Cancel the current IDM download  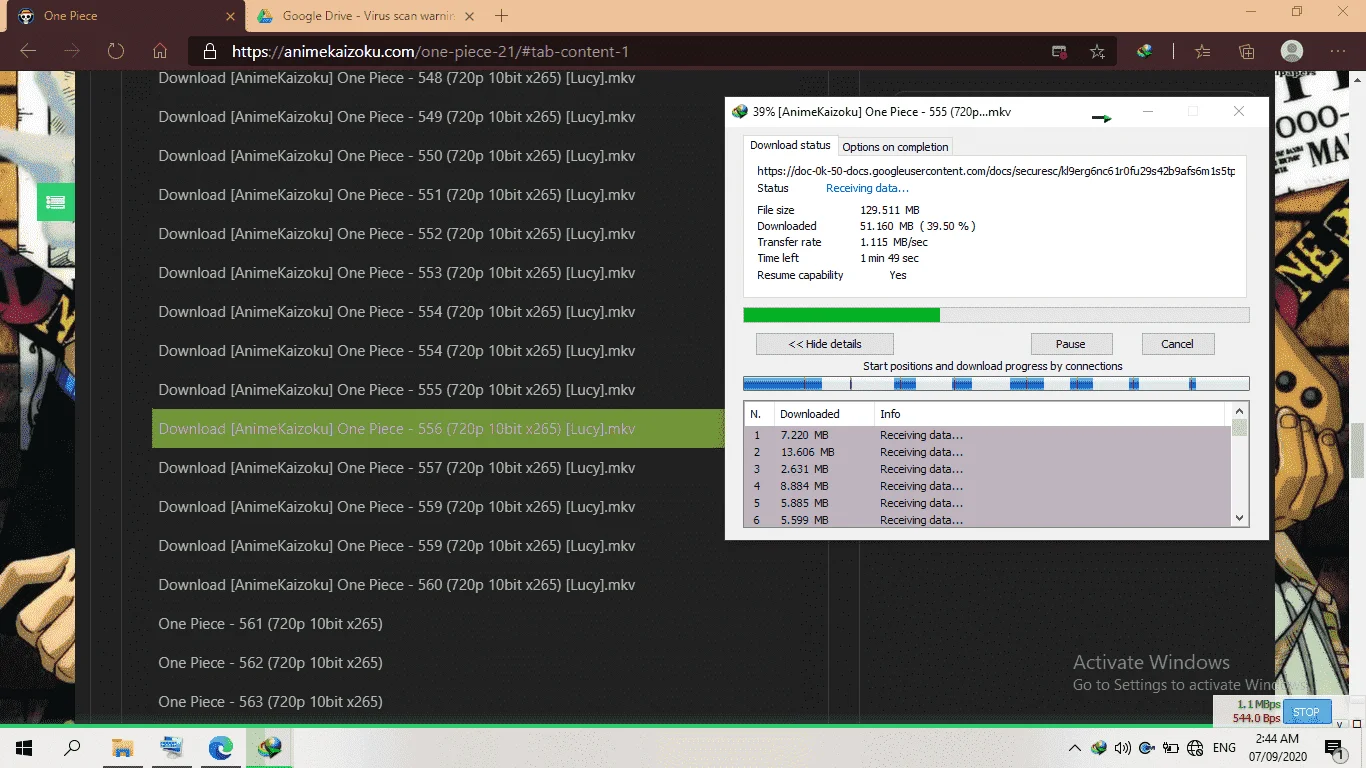pyautogui.click(x=1177, y=344)
